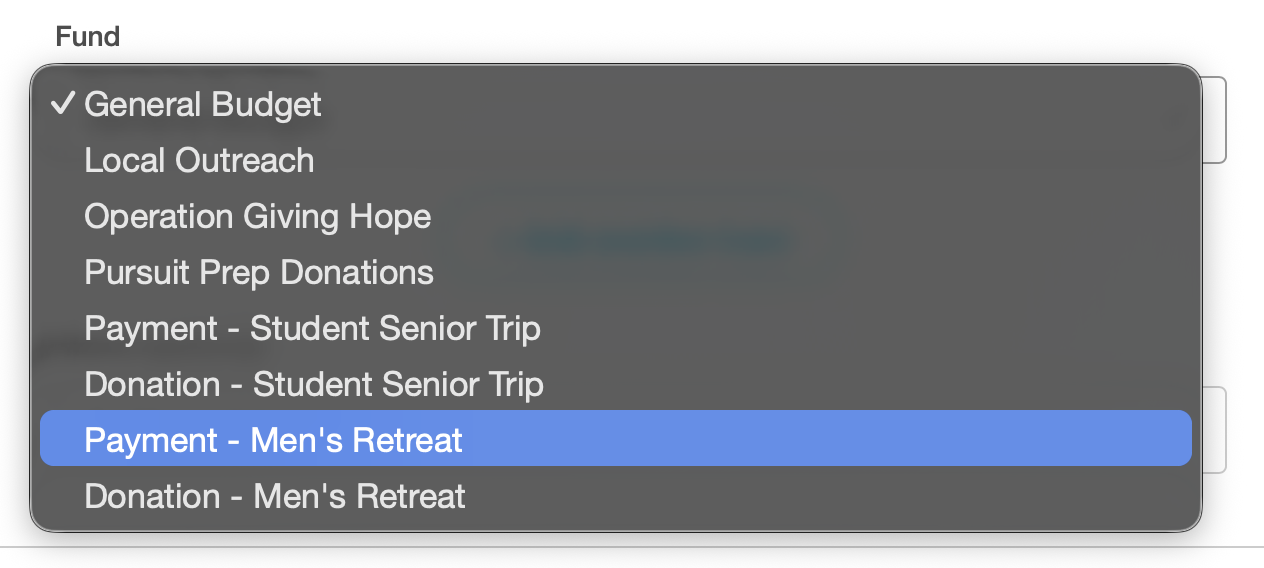Select Pursuit Prep Donations option
Screen dimensions: 1264x568
[259, 273]
